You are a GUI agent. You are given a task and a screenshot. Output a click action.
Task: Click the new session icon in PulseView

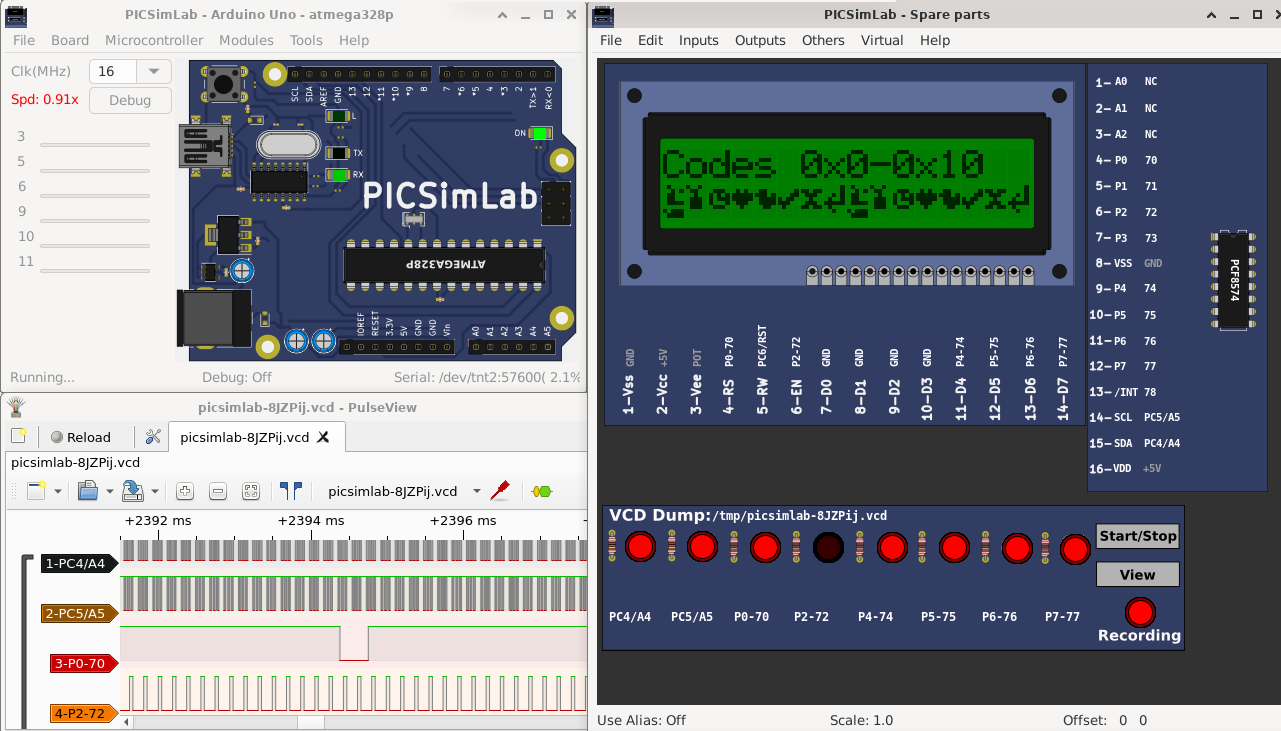[x=18, y=437]
